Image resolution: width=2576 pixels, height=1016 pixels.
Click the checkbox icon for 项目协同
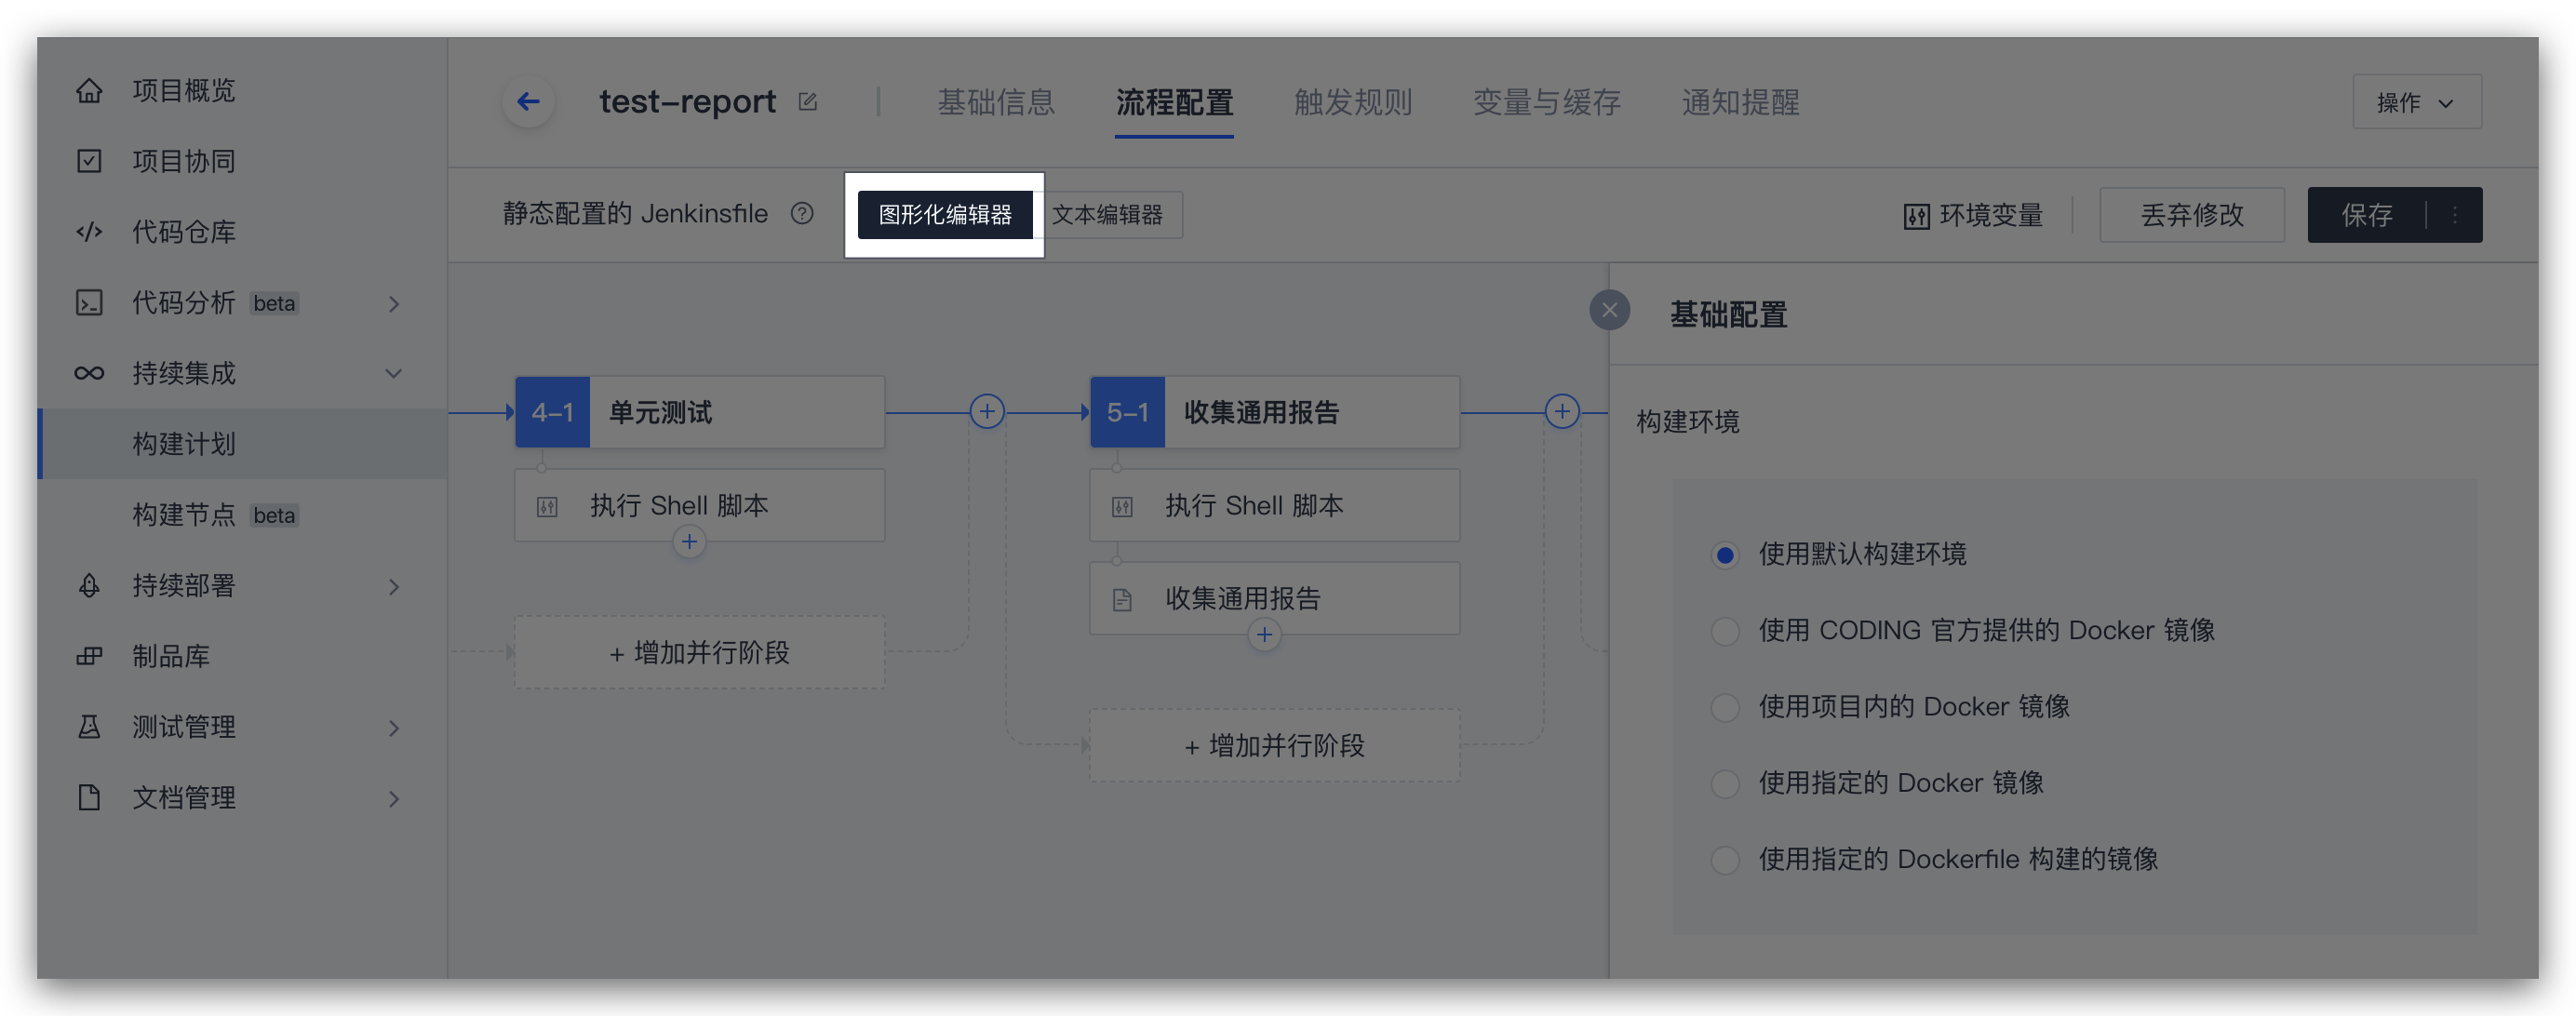pos(89,161)
